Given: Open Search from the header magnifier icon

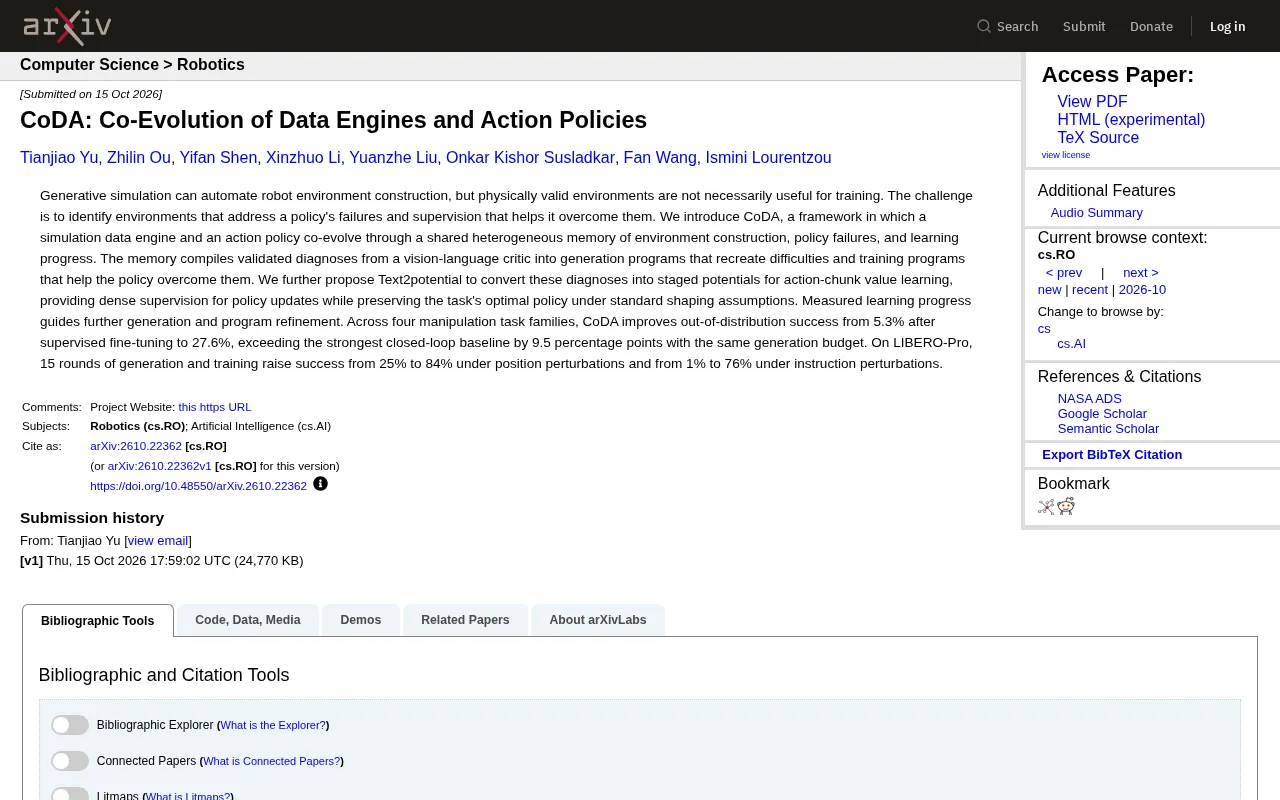Looking at the screenshot, I should pos(1008,26).
